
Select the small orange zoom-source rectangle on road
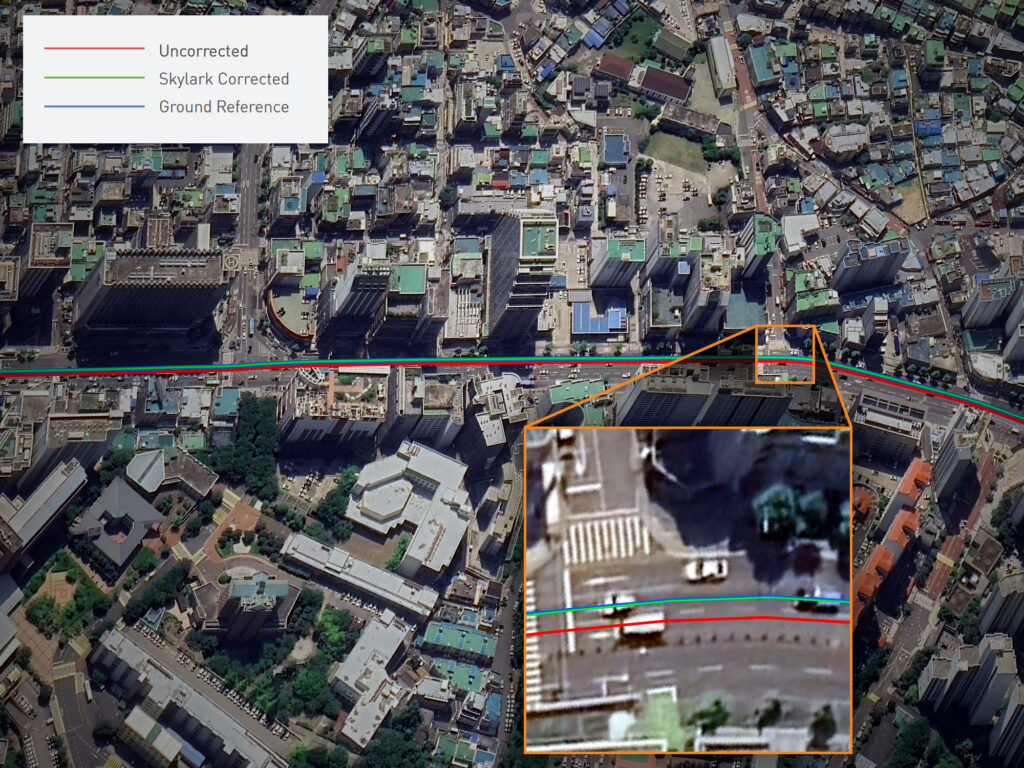pyautogui.click(x=785, y=355)
